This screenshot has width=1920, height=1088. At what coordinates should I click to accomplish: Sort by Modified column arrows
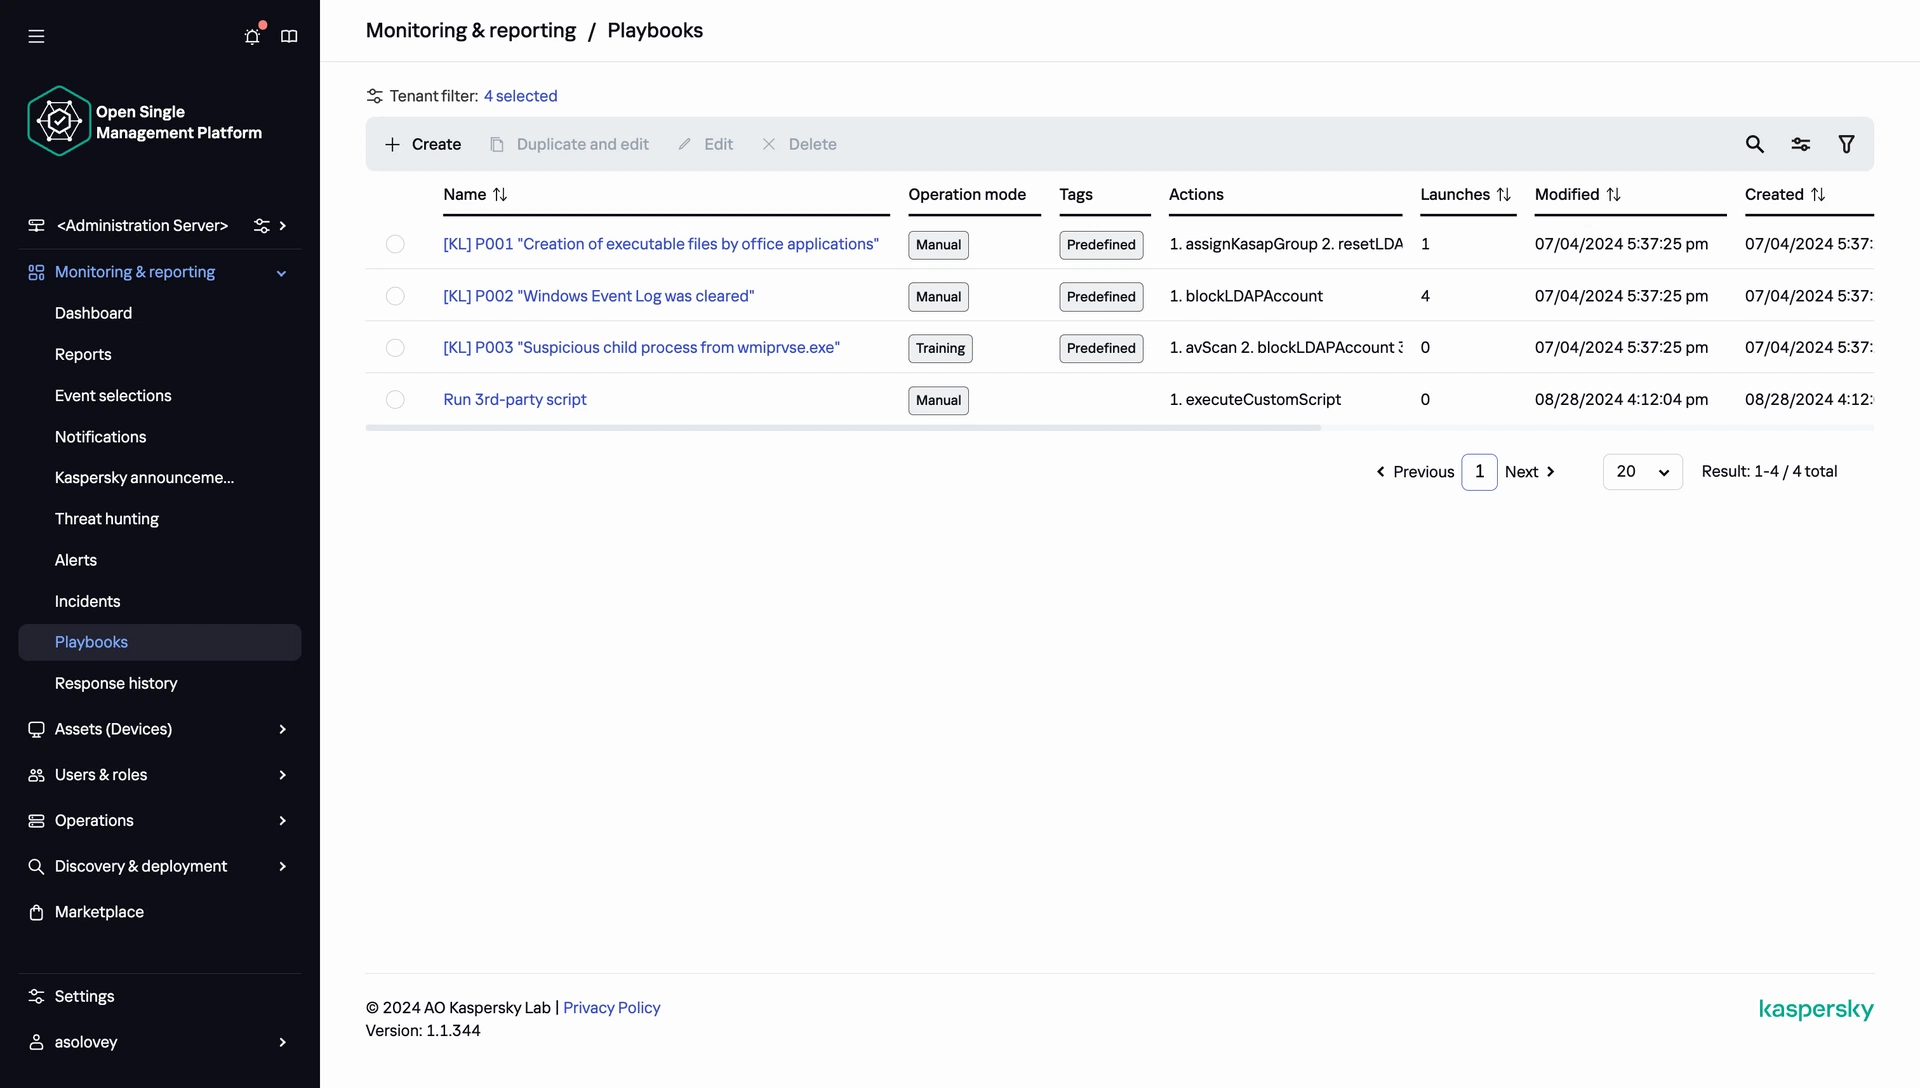pyautogui.click(x=1613, y=195)
